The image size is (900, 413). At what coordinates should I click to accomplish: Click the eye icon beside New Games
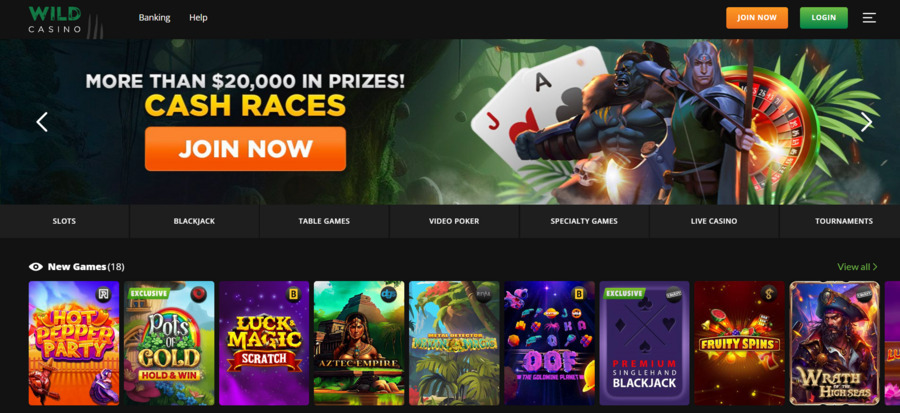(36, 267)
